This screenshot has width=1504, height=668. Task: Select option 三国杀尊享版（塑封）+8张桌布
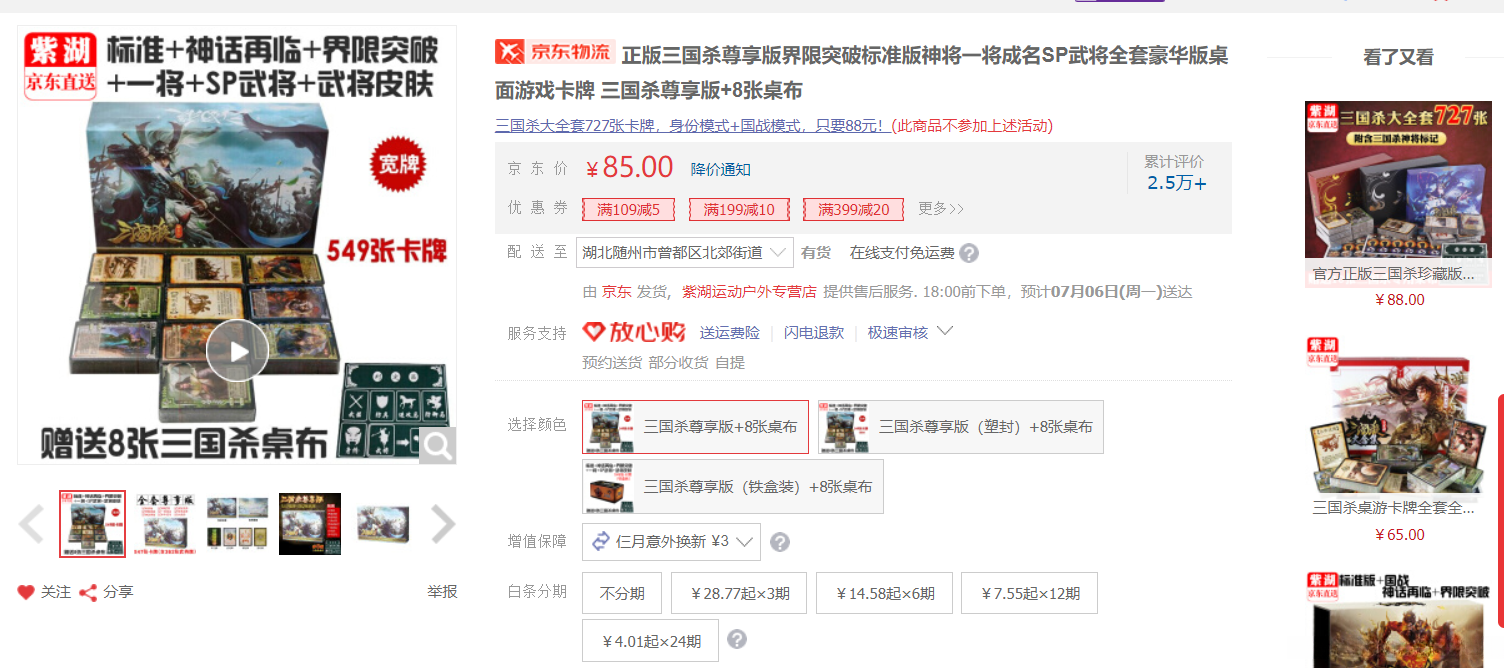[961, 427]
